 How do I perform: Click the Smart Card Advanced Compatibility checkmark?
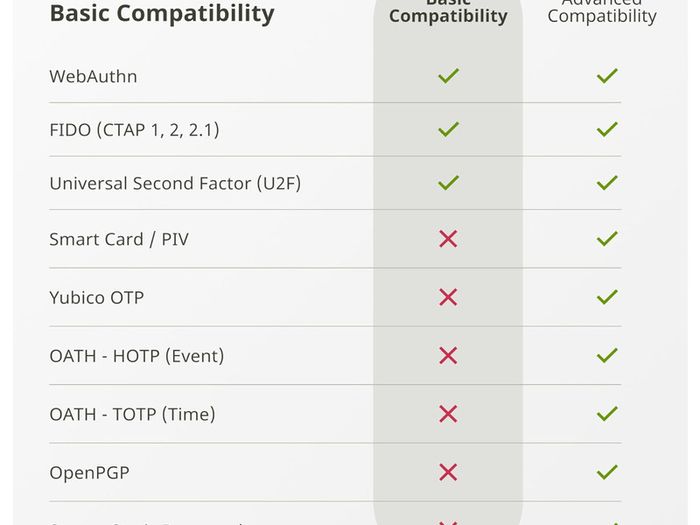tap(607, 239)
